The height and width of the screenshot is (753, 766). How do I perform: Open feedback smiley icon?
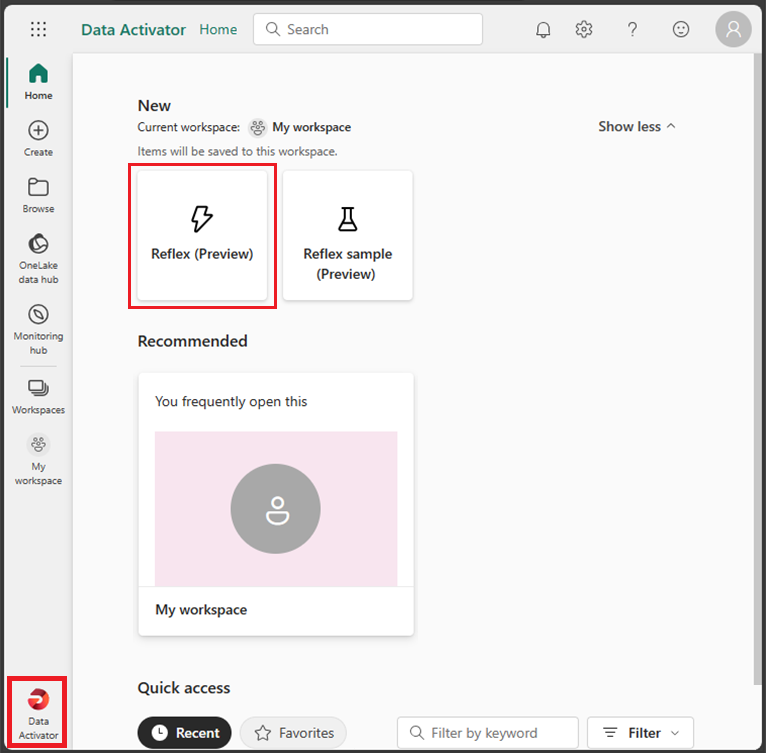click(x=681, y=29)
